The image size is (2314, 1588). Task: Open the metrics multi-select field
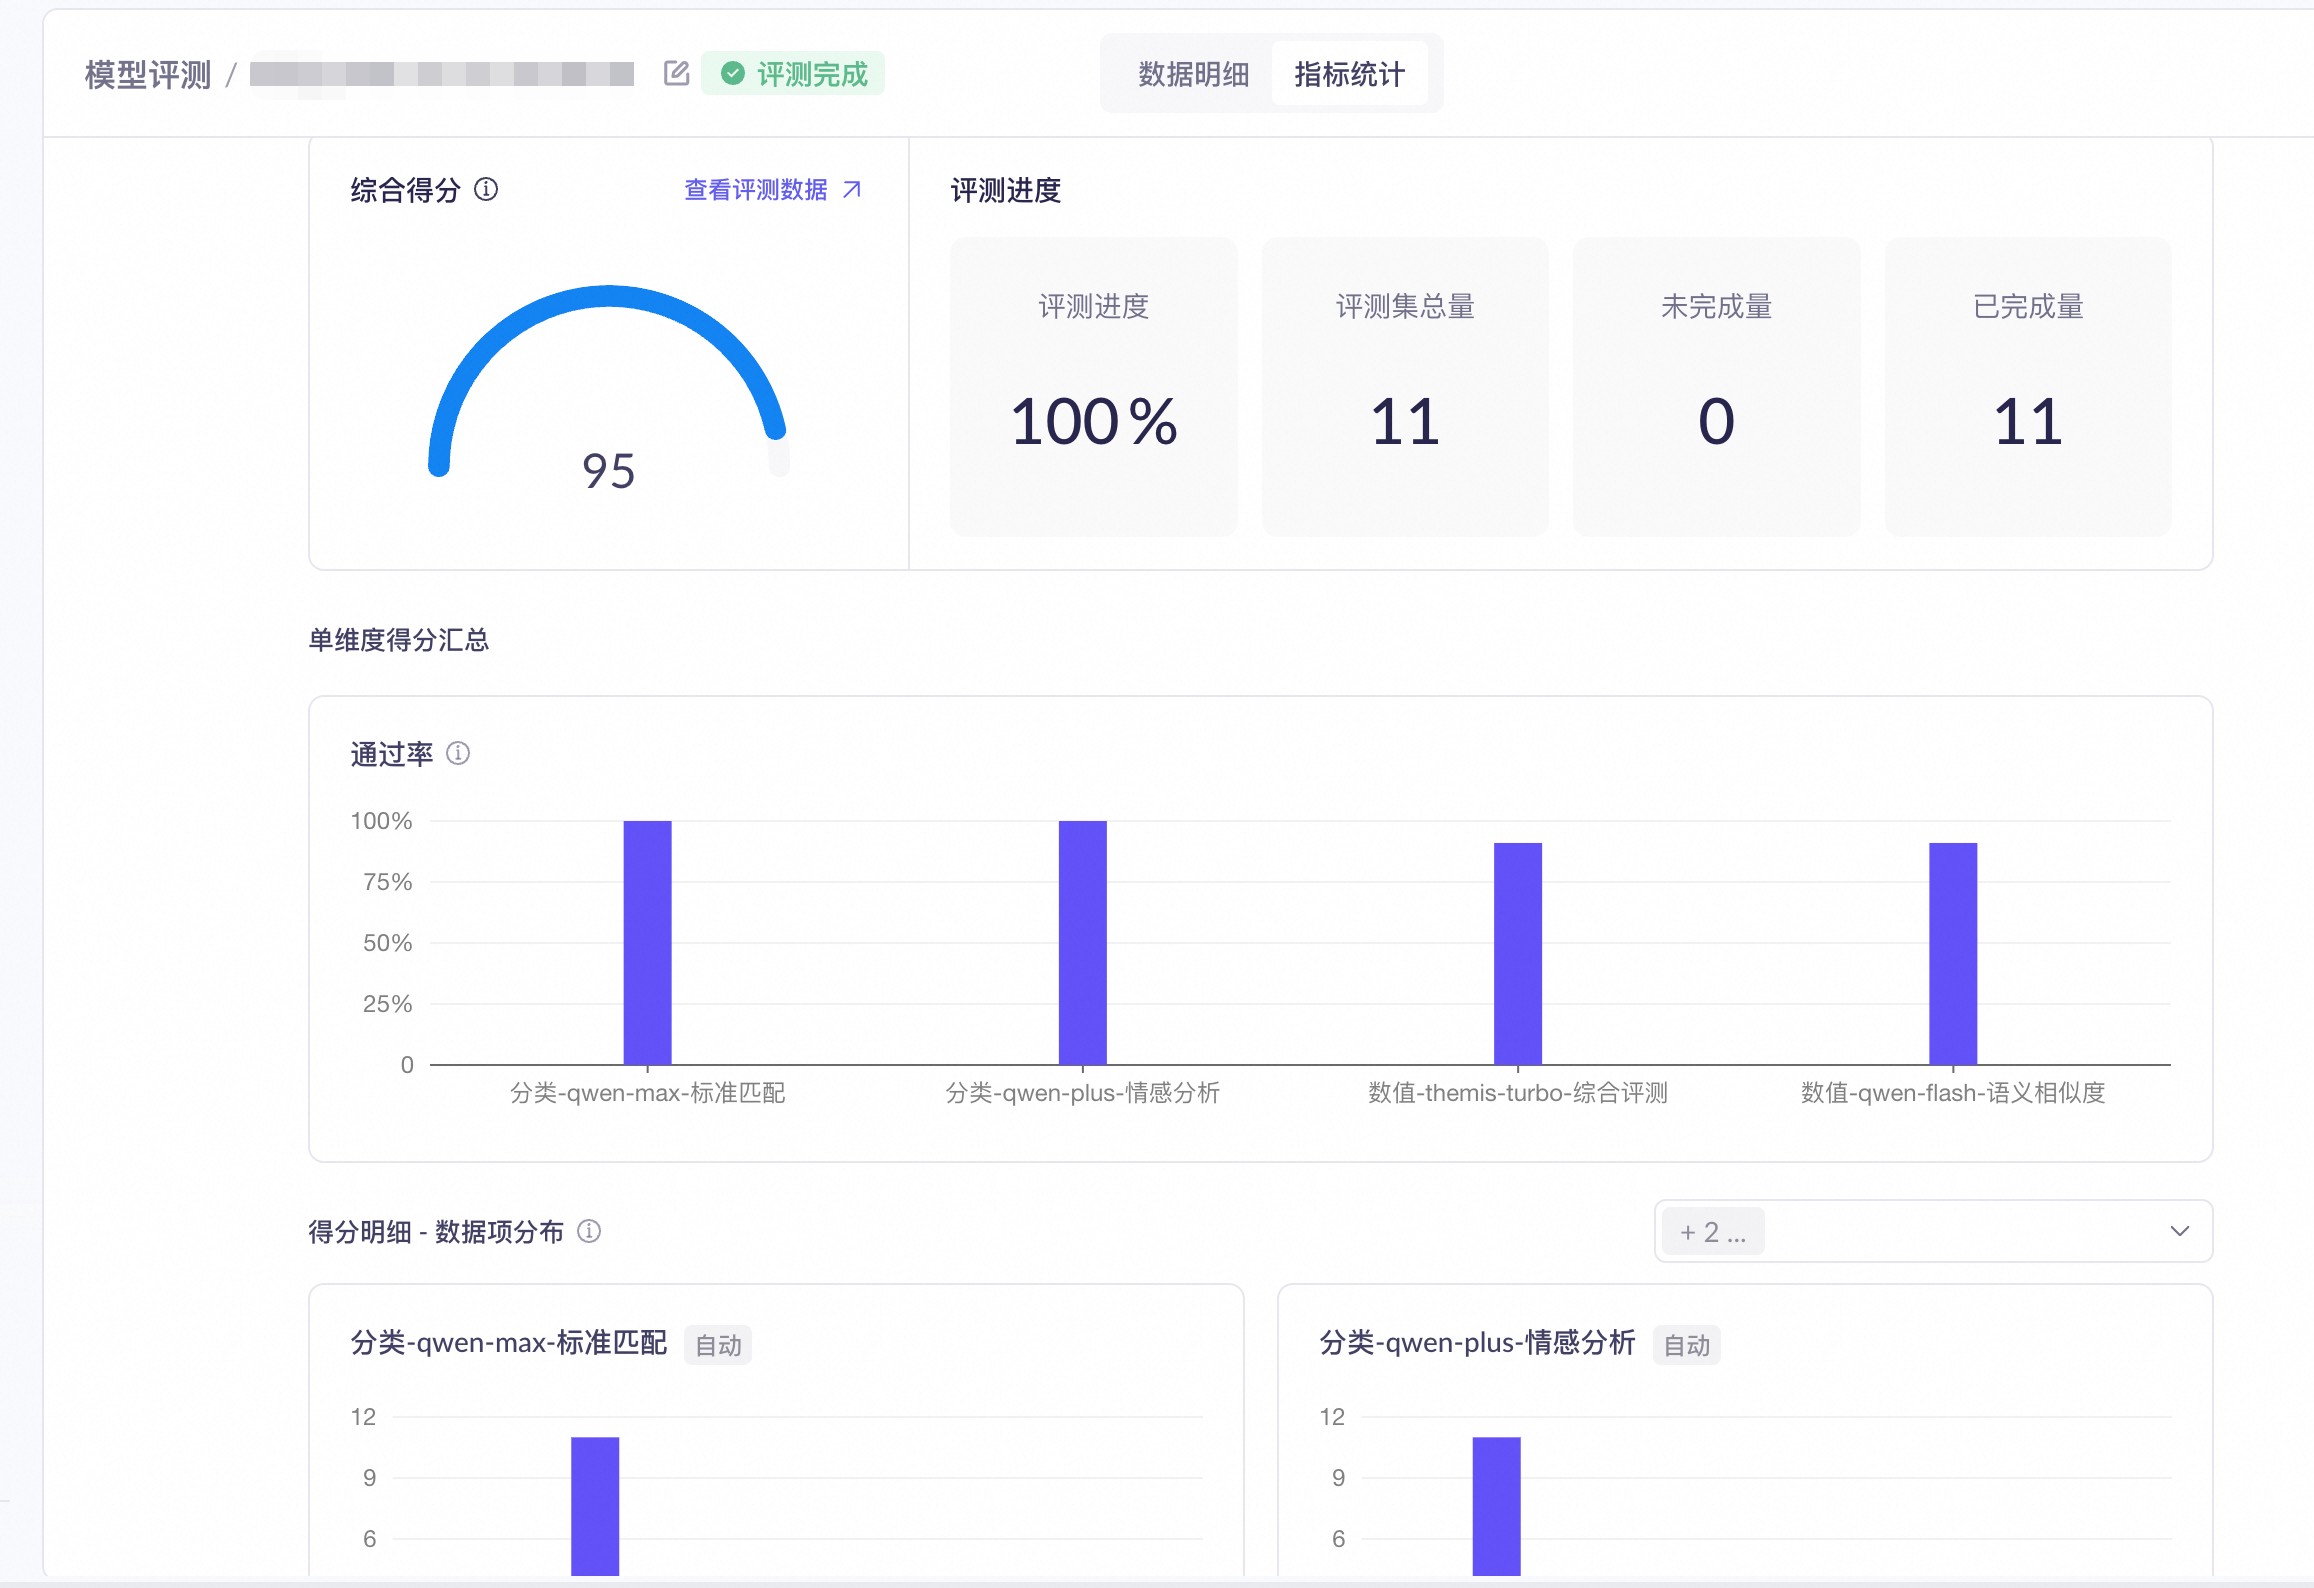[1933, 1231]
